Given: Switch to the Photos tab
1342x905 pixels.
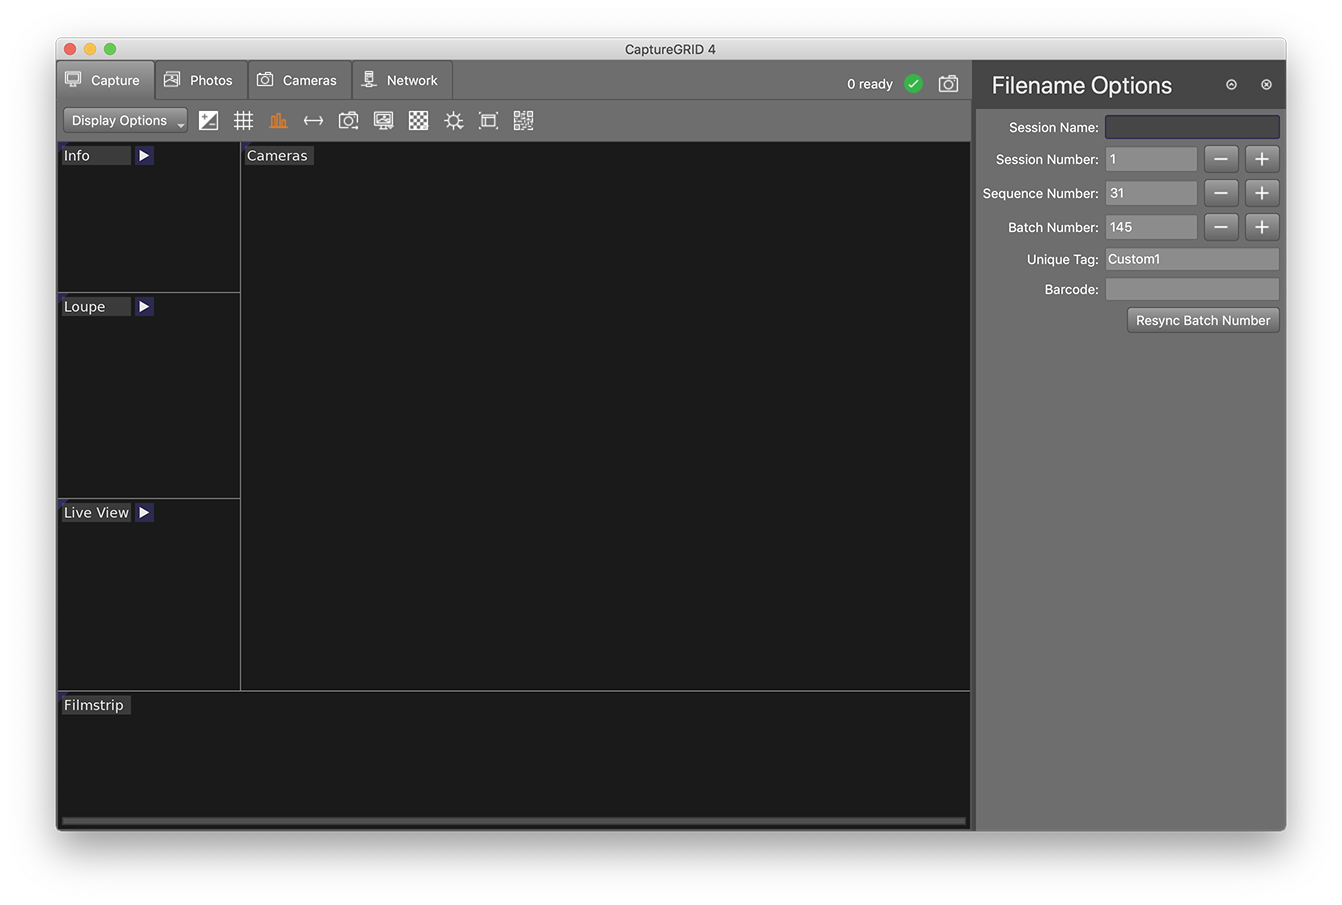Looking at the screenshot, I should coord(200,79).
